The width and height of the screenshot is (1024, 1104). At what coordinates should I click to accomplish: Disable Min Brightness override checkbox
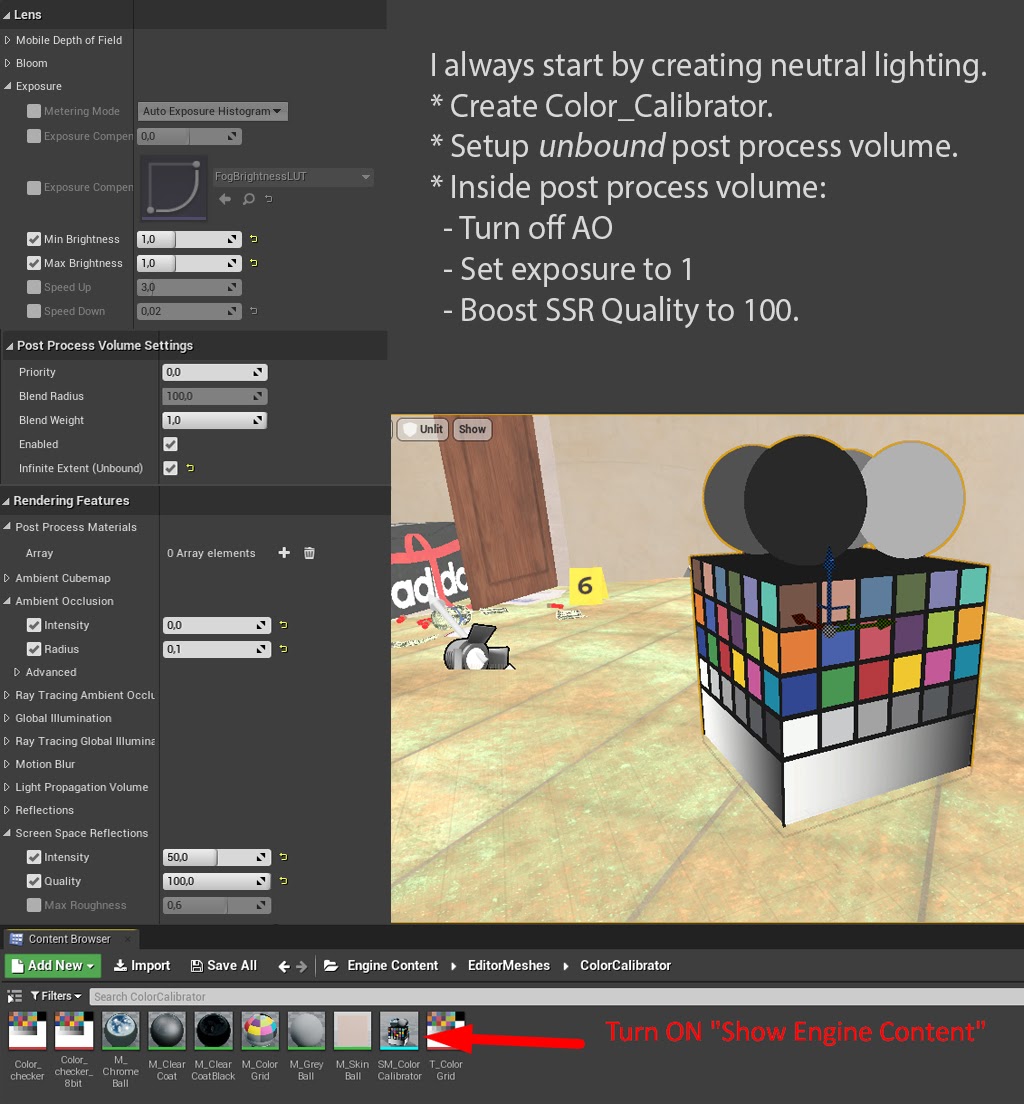(34, 239)
